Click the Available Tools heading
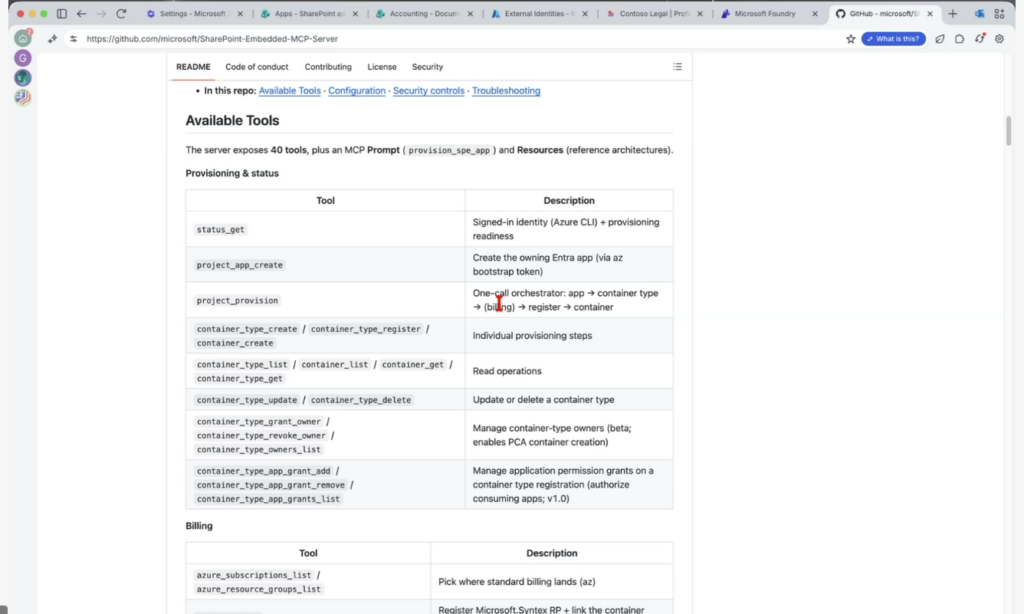The height and width of the screenshot is (614, 1024). [x=232, y=120]
